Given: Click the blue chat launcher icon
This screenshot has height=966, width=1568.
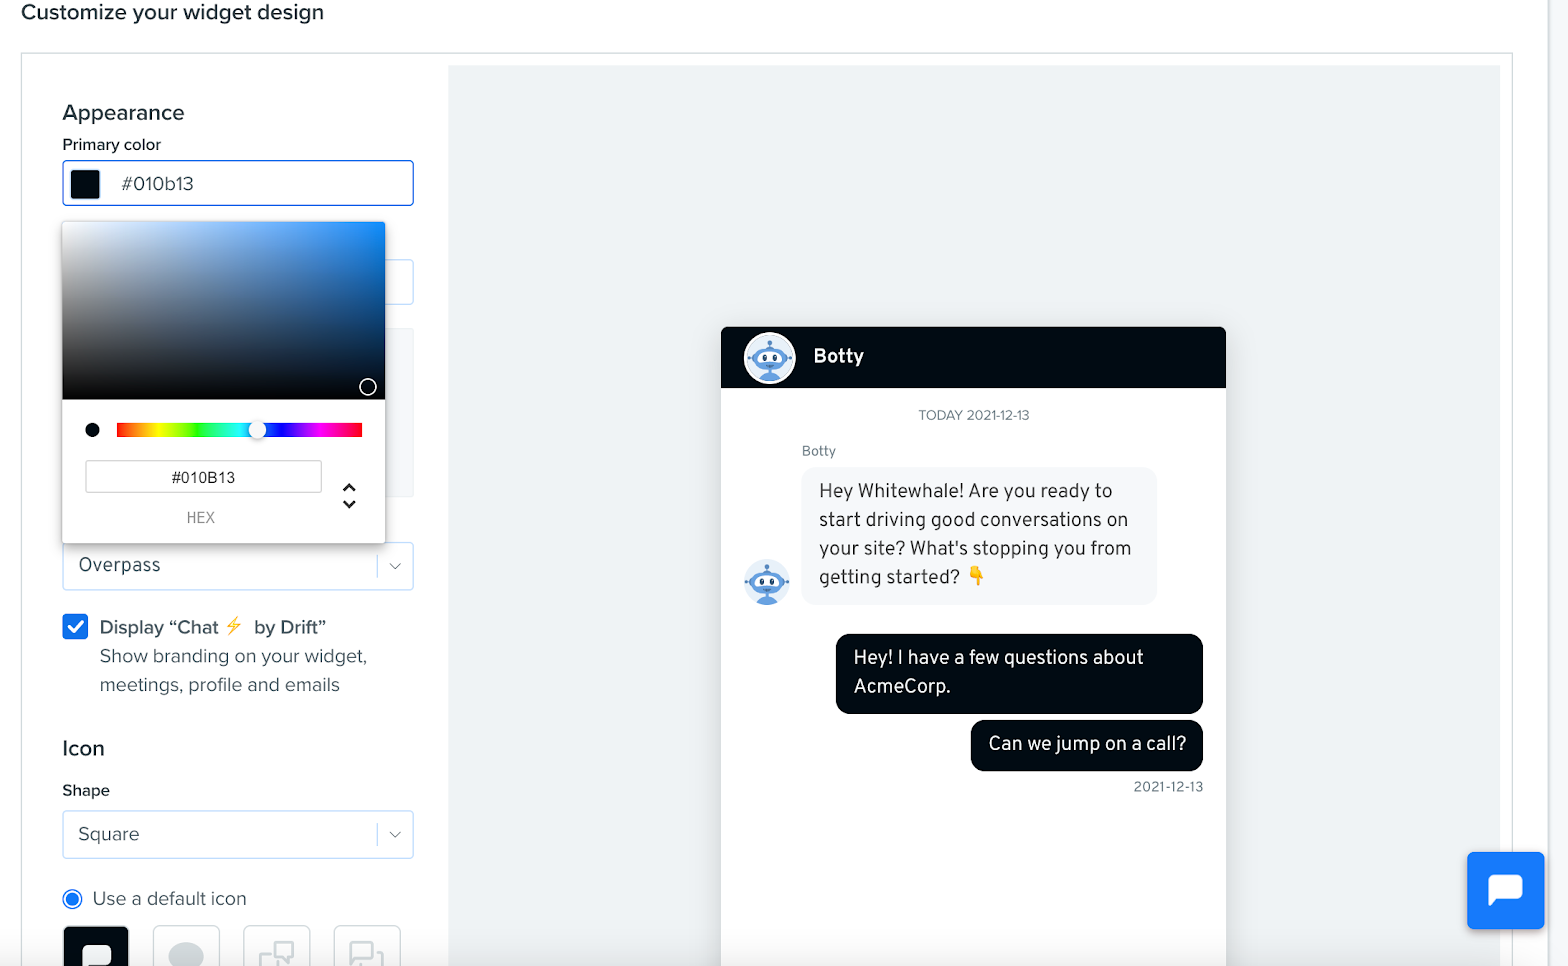Looking at the screenshot, I should [1505, 890].
